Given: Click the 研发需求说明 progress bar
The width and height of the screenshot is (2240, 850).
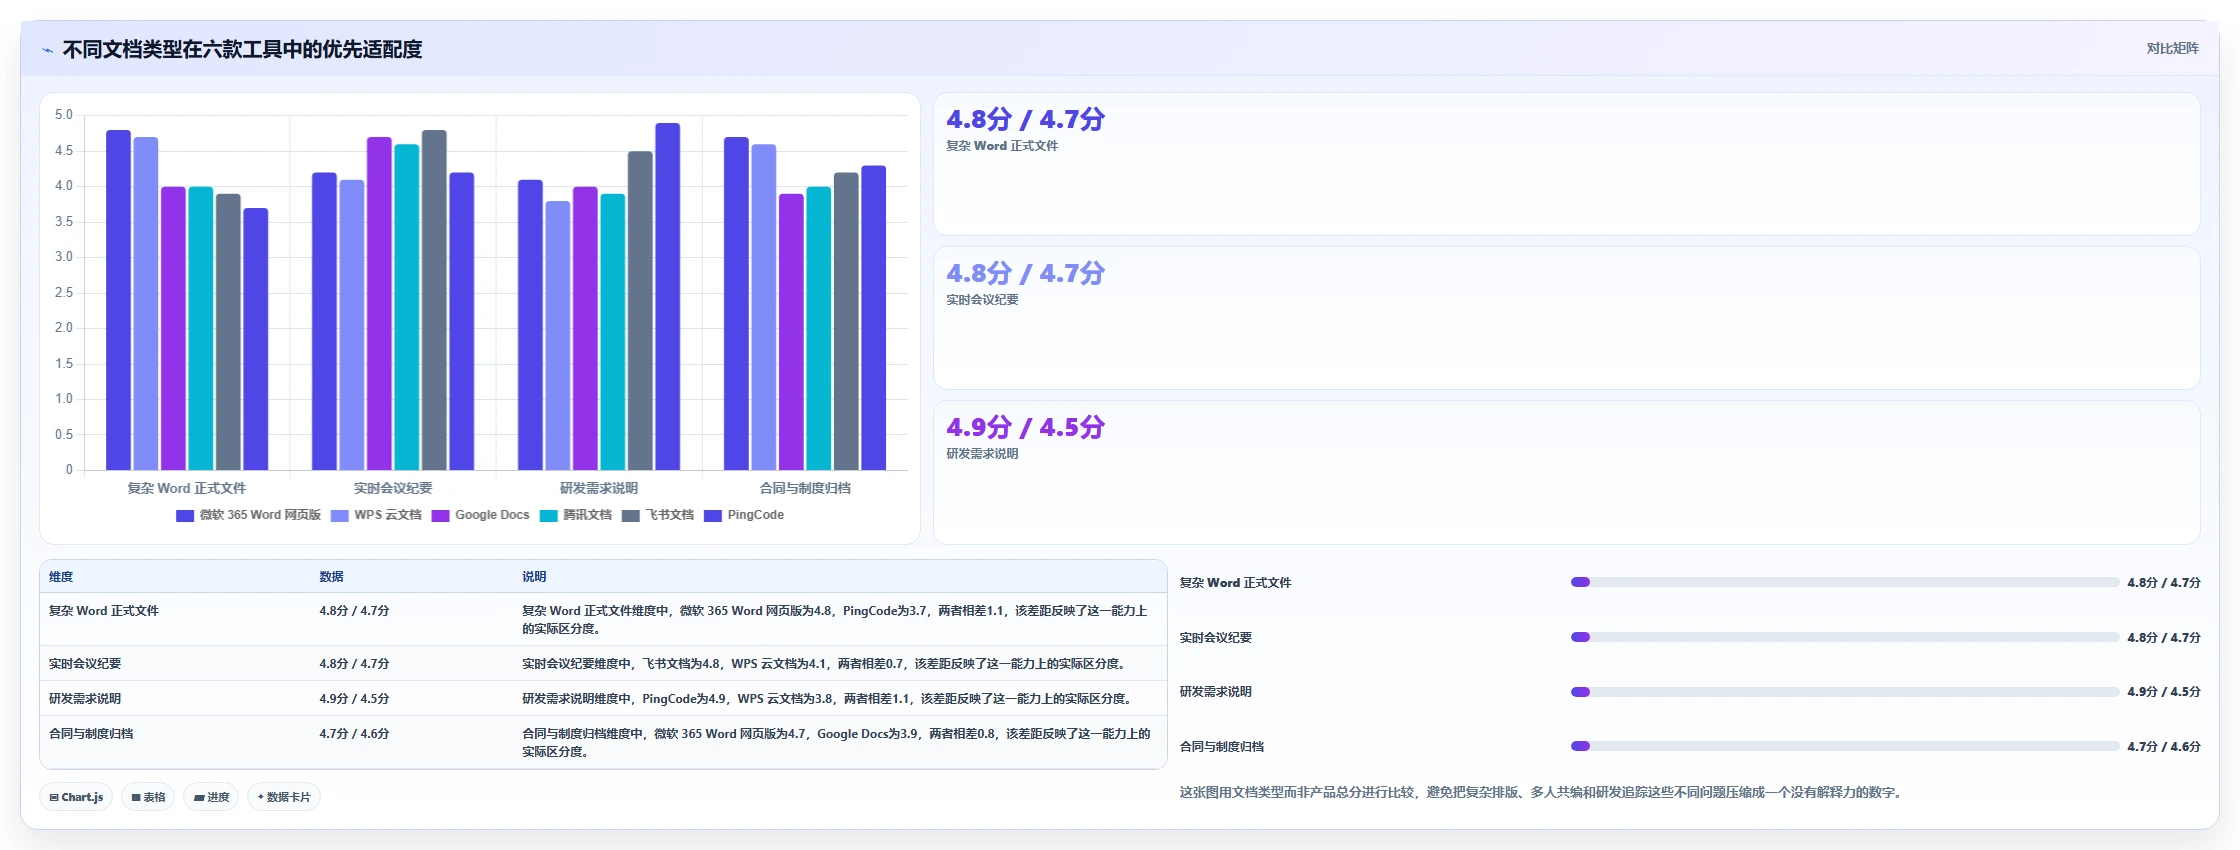Looking at the screenshot, I should 1844,692.
